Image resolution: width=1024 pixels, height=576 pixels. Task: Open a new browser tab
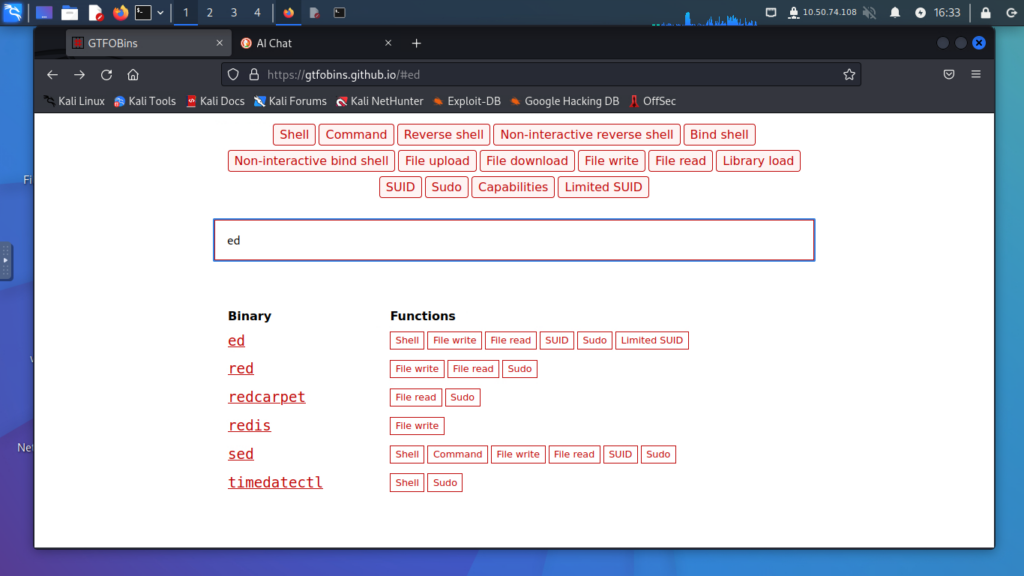pos(417,43)
